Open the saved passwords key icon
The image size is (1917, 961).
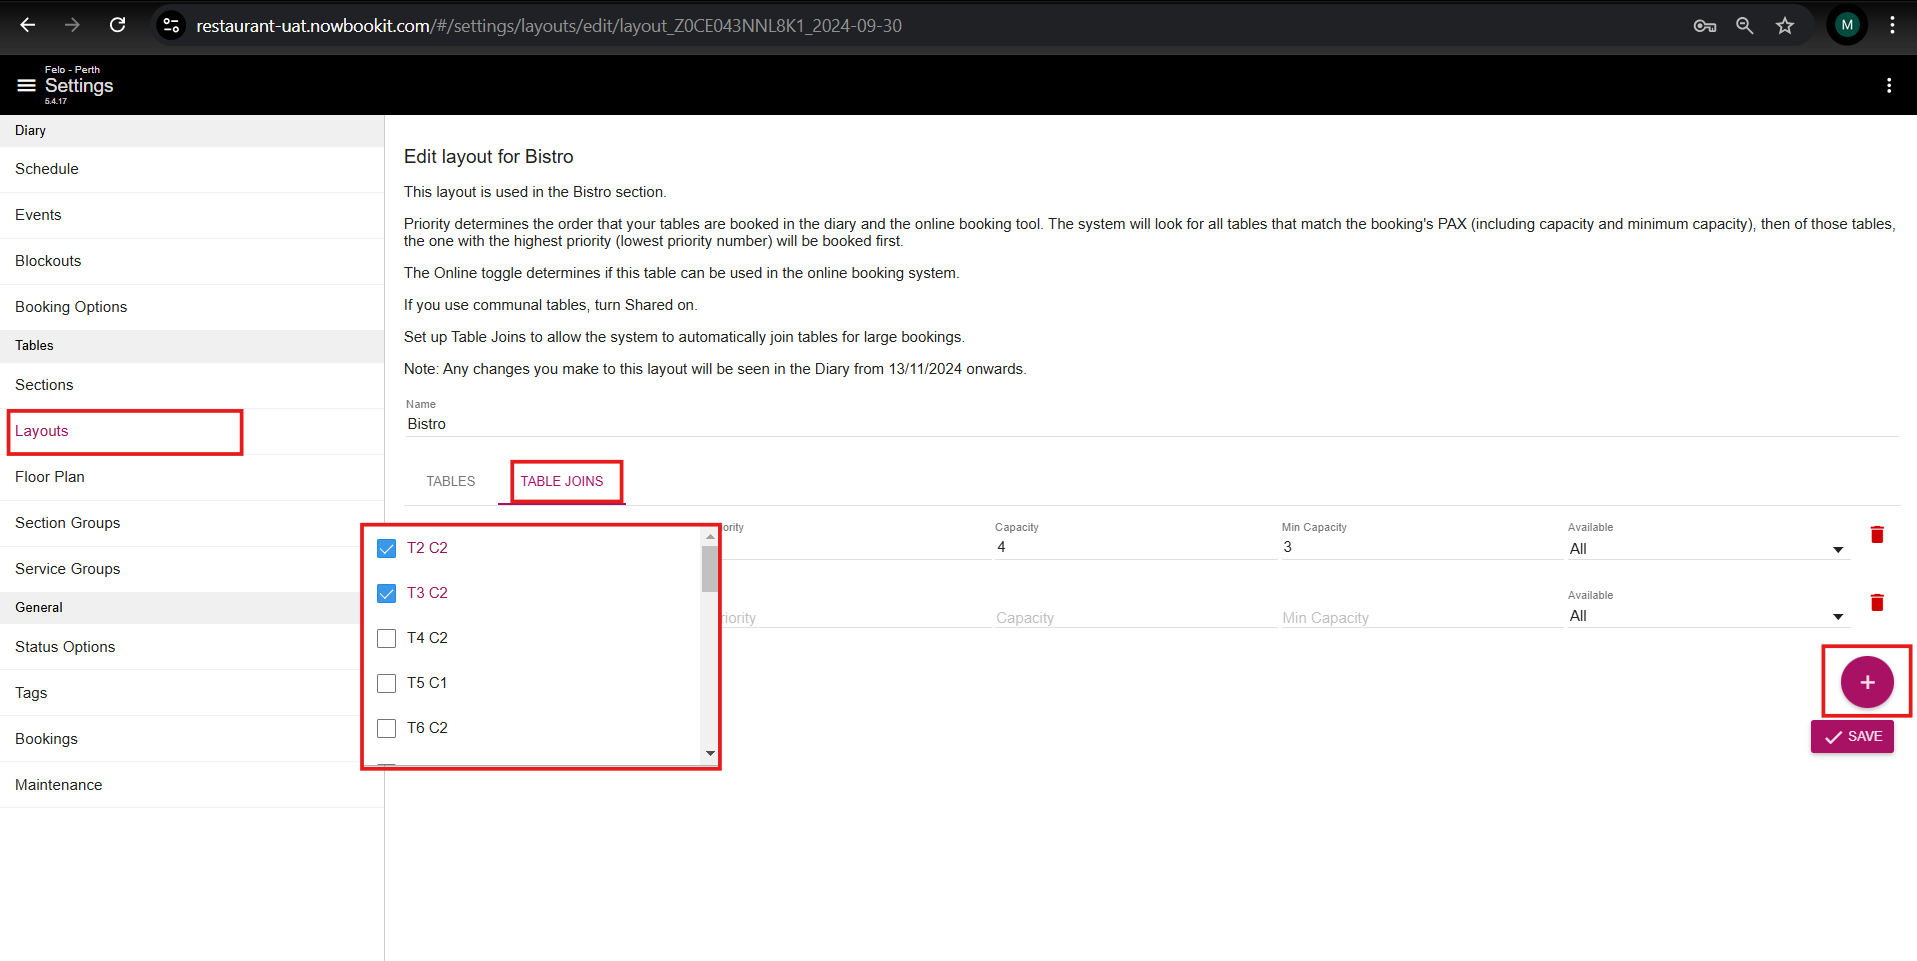pos(1704,25)
